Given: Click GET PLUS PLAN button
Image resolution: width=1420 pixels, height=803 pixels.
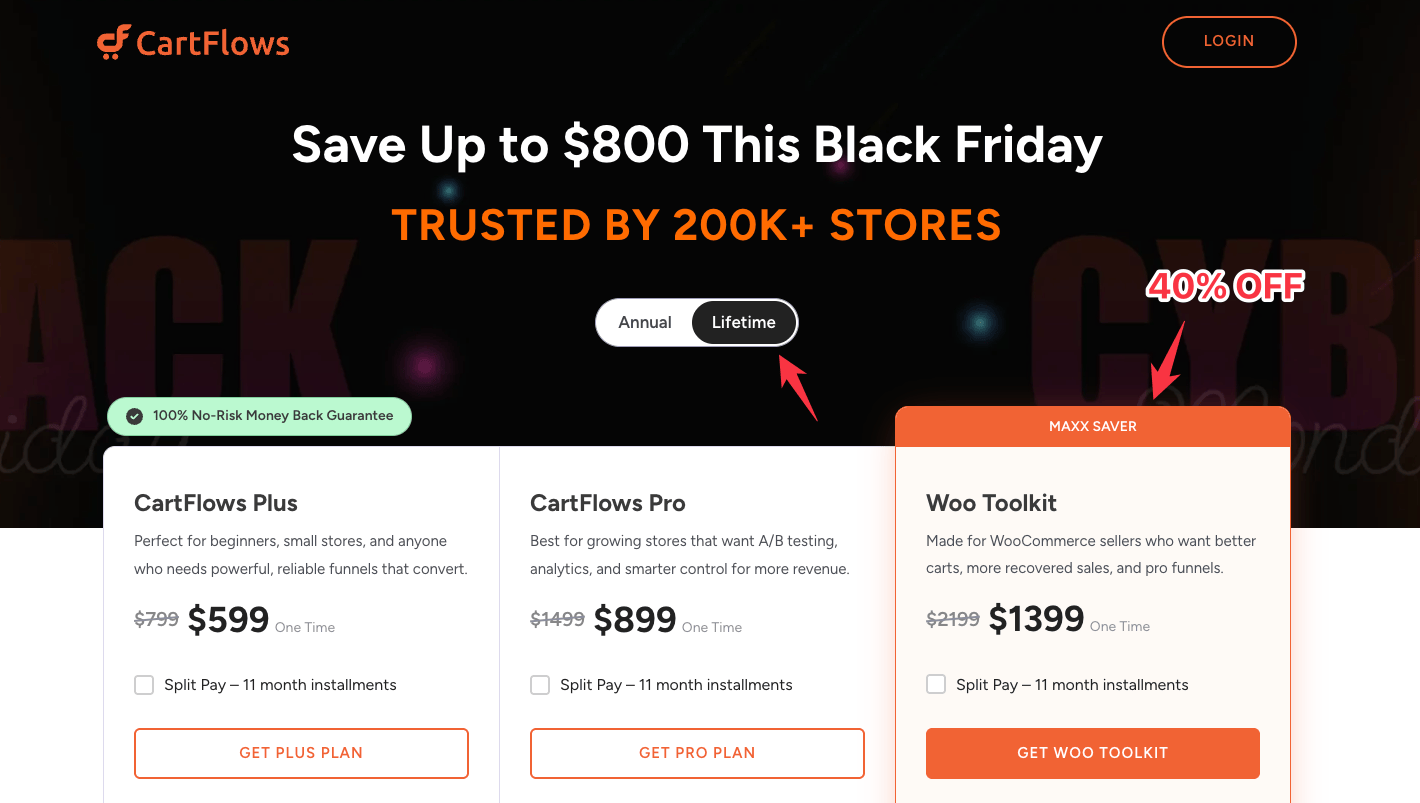Looking at the screenshot, I should pyautogui.click(x=301, y=753).
